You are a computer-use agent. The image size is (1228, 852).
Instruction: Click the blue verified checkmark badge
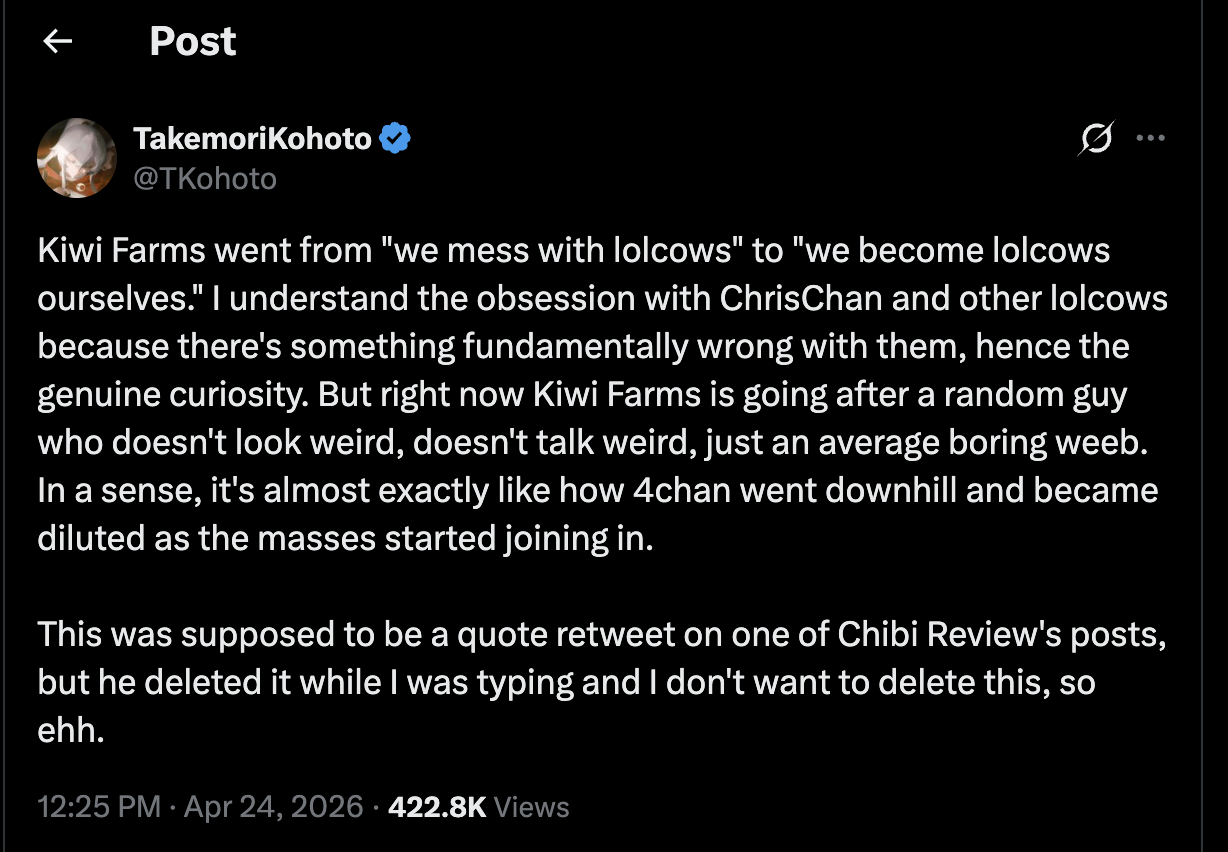coord(396,139)
